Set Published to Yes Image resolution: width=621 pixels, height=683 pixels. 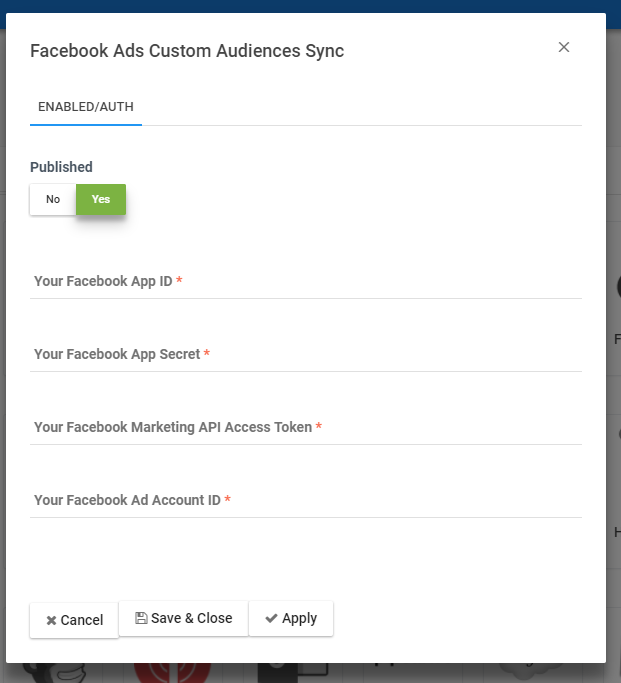click(101, 199)
